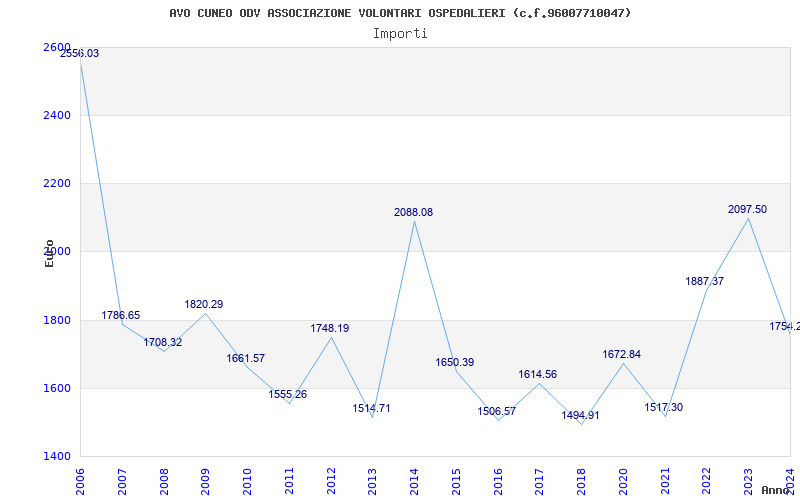The image size is (800, 500).
Task: Click the x-axis year 2021
Action: point(665,482)
